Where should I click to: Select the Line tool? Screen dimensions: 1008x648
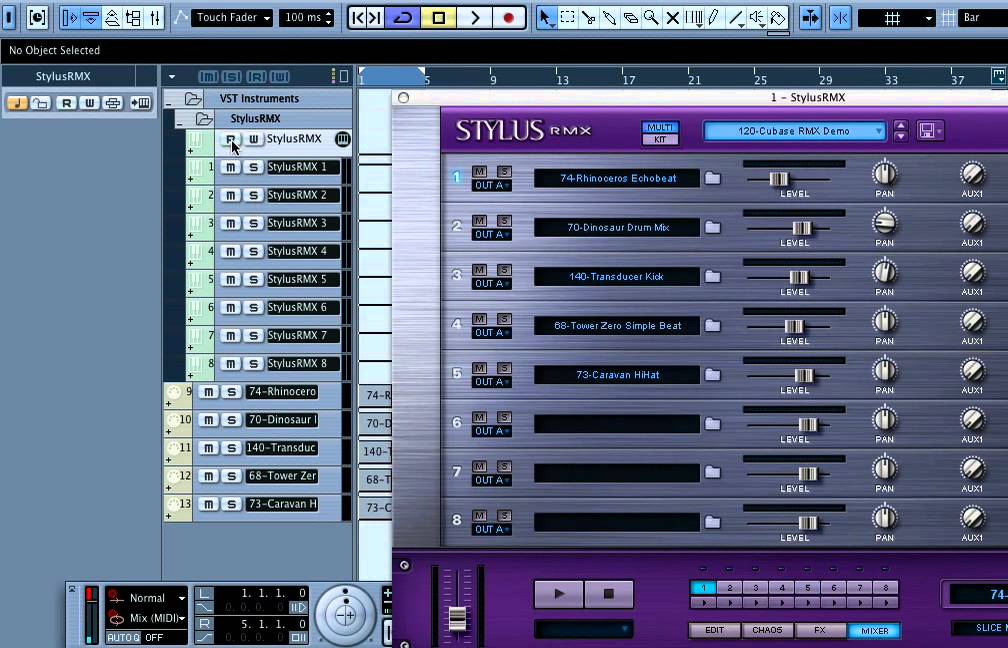[735, 17]
